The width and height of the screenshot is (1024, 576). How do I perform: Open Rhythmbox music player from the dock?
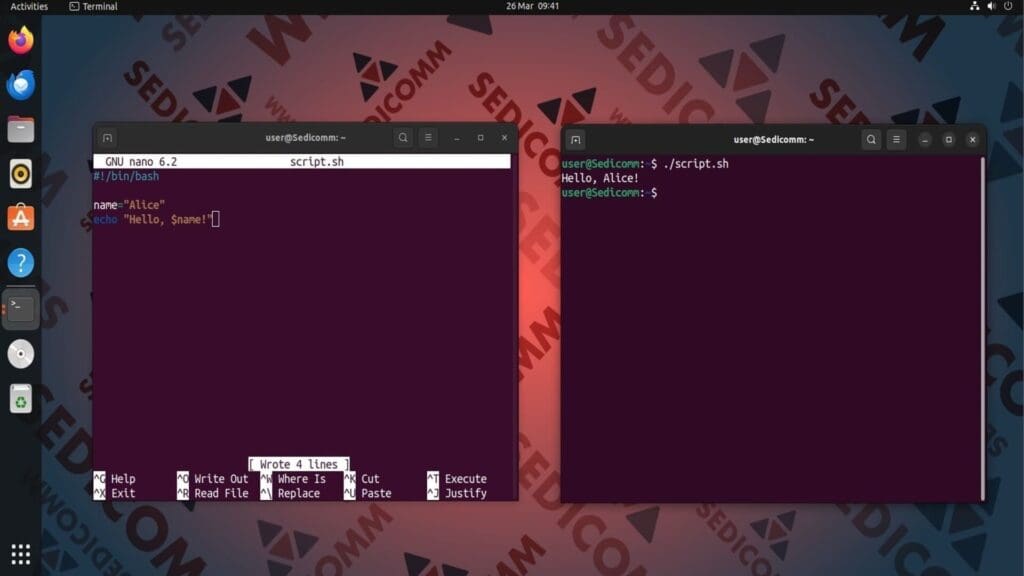click(20, 173)
